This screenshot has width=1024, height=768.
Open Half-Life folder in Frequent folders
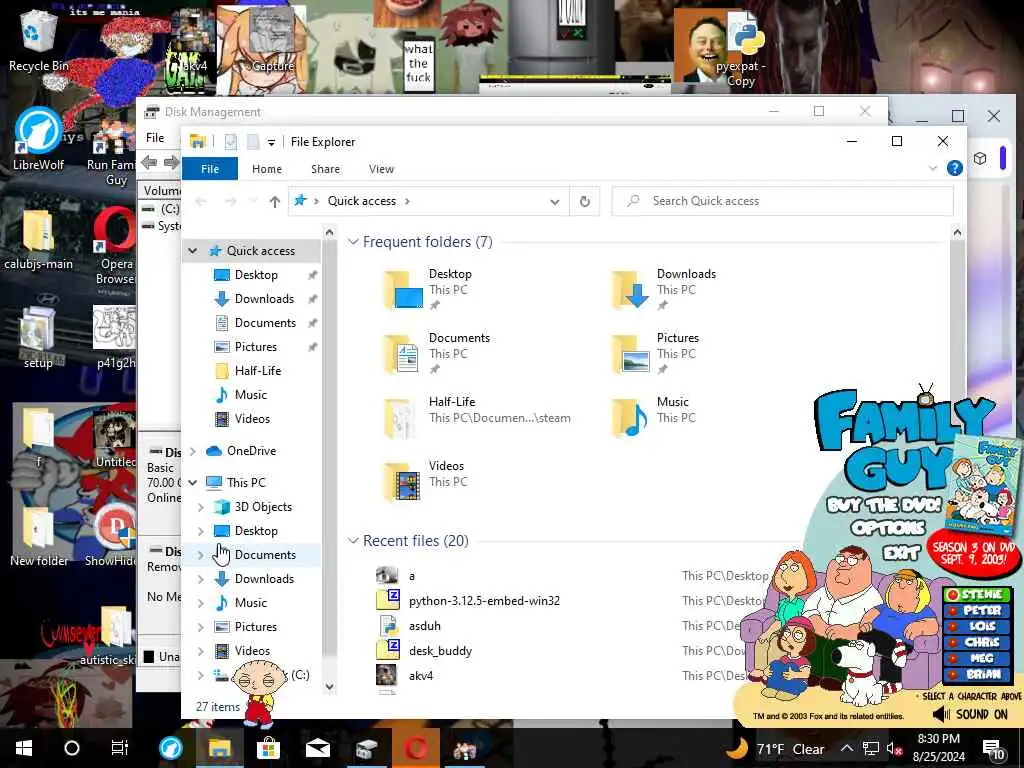point(477,417)
